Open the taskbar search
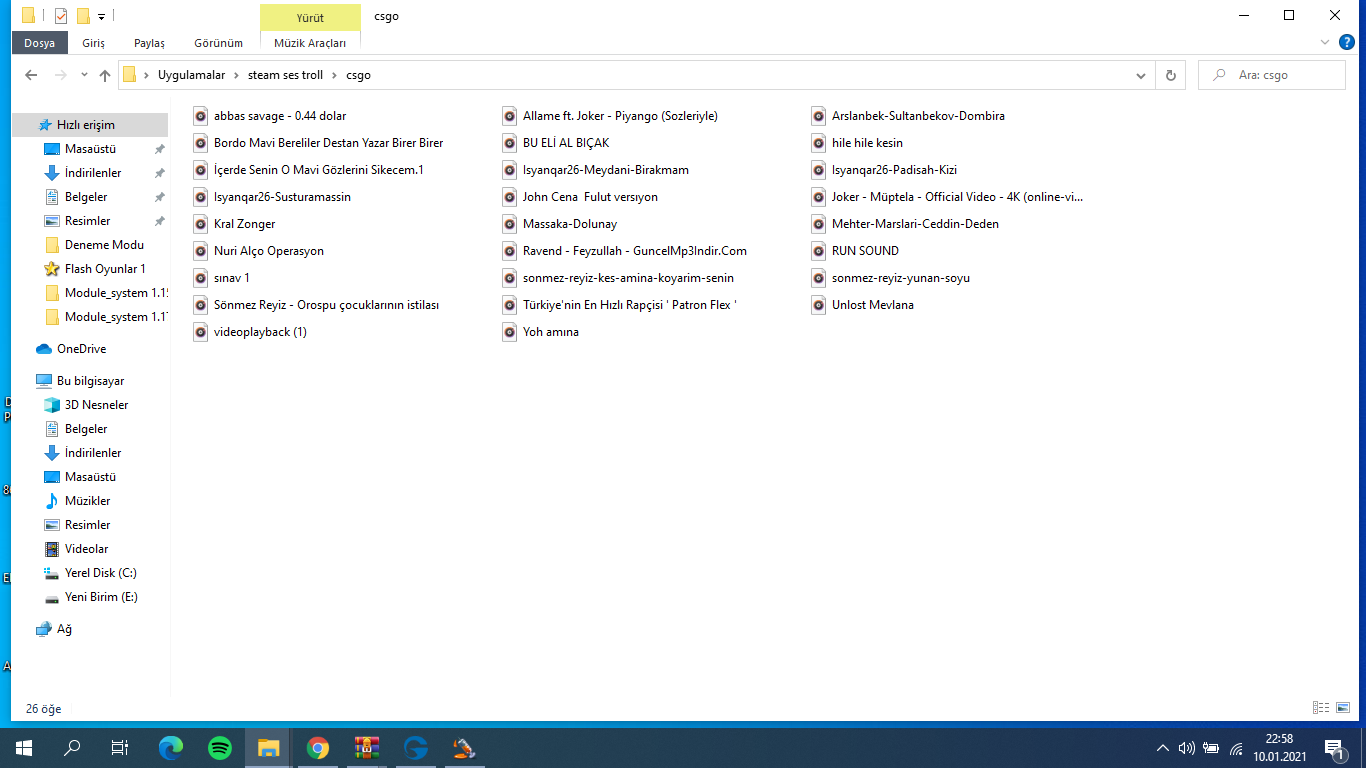The width and height of the screenshot is (1366, 768). point(72,748)
